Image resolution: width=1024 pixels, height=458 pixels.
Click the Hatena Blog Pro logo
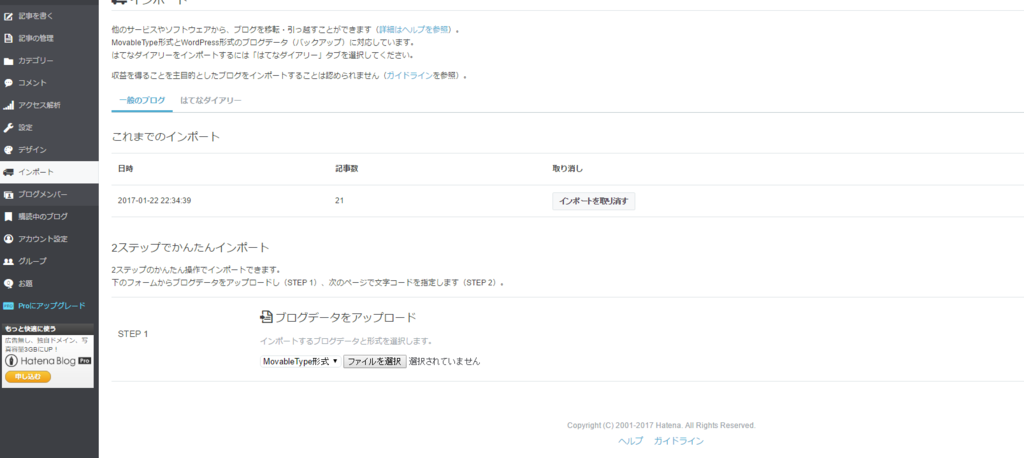click(x=48, y=361)
